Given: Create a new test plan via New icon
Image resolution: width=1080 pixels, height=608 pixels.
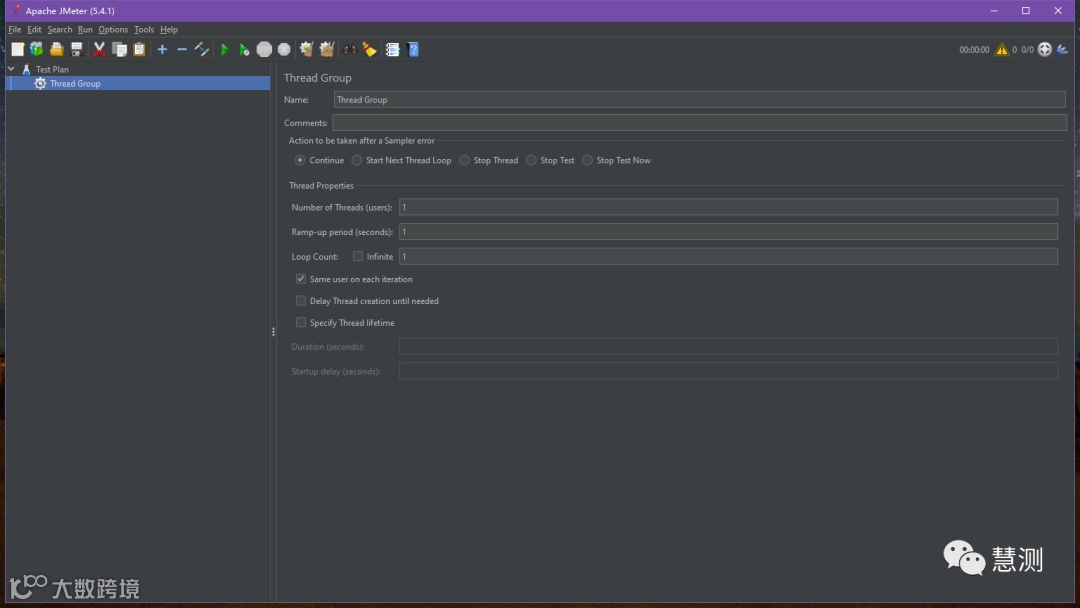Looking at the screenshot, I should (17, 50).
